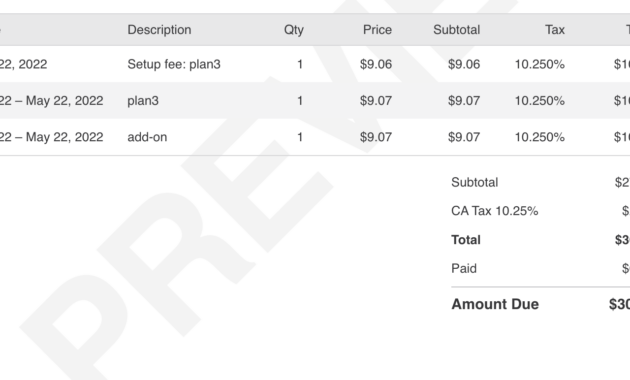630x380 pixels.
Task: Click the $9.06 price in setup fee row
Action: [376, 64]
